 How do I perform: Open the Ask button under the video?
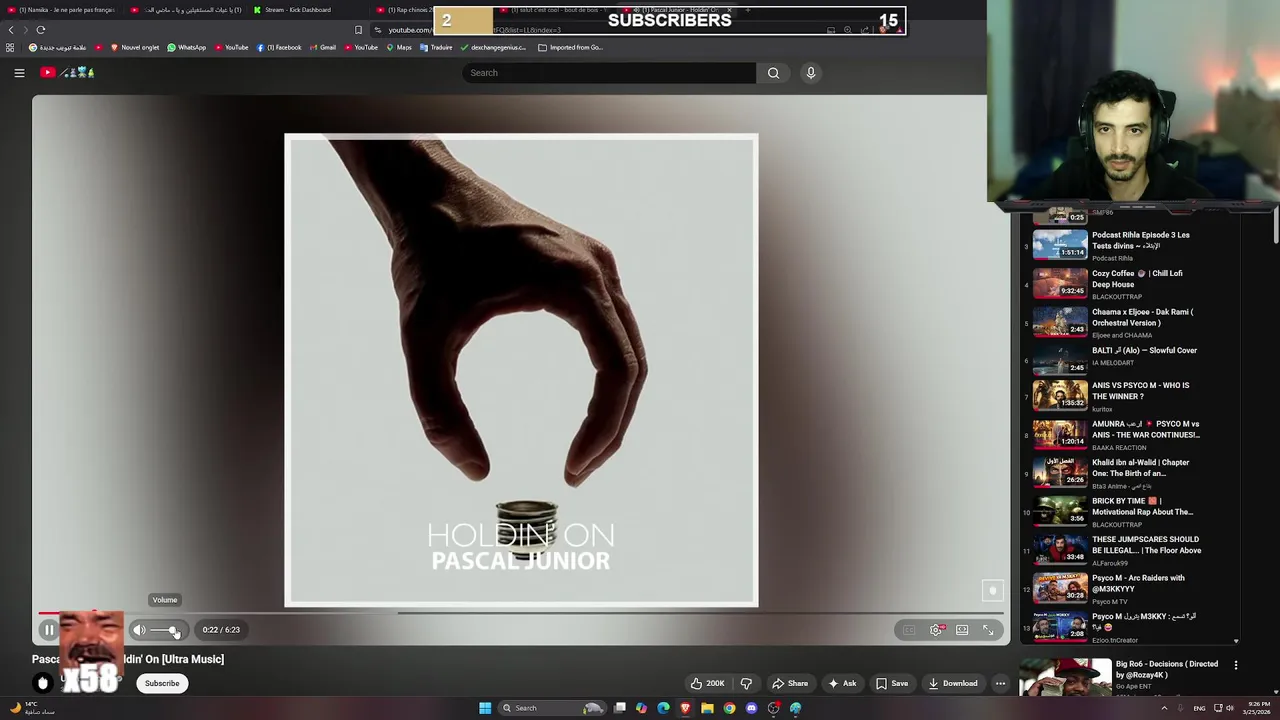click(841, 684)
